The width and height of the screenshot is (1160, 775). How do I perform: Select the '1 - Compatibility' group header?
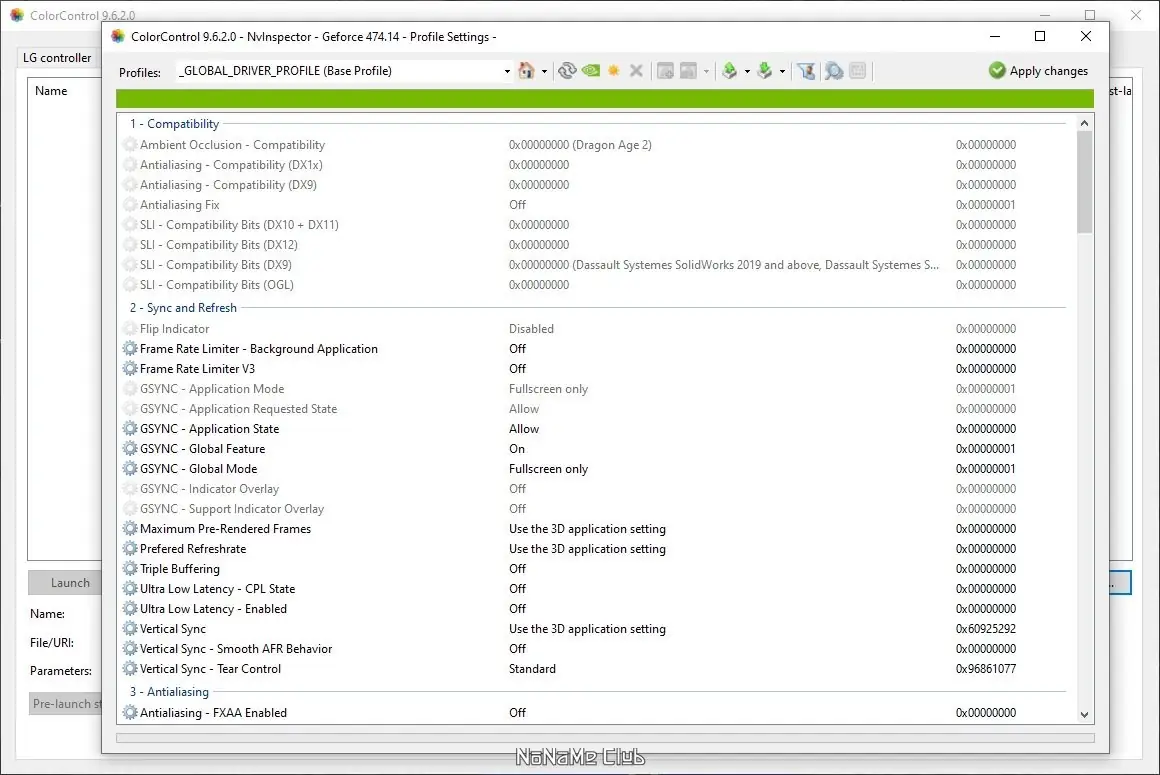pos(175,123)
